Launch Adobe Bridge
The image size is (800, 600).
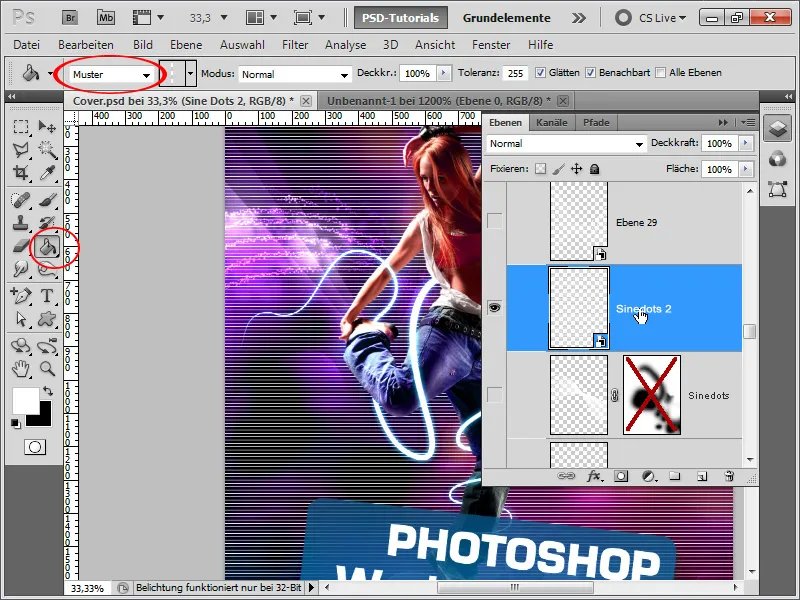tap(70, 18)
